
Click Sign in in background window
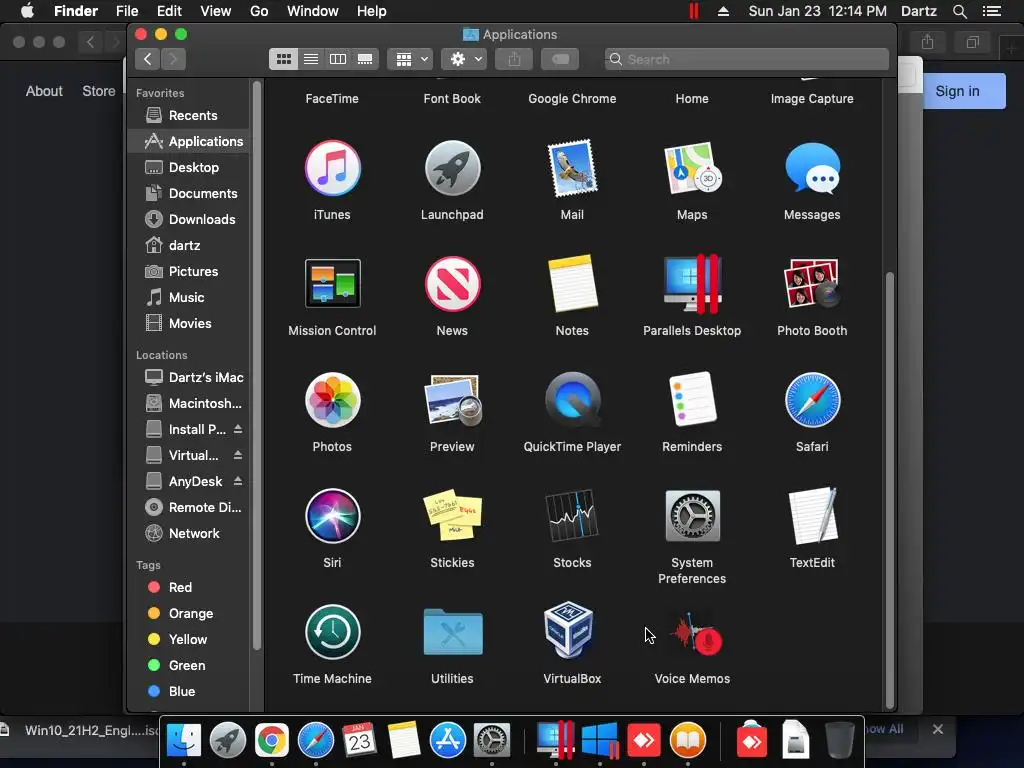(957, 91)
